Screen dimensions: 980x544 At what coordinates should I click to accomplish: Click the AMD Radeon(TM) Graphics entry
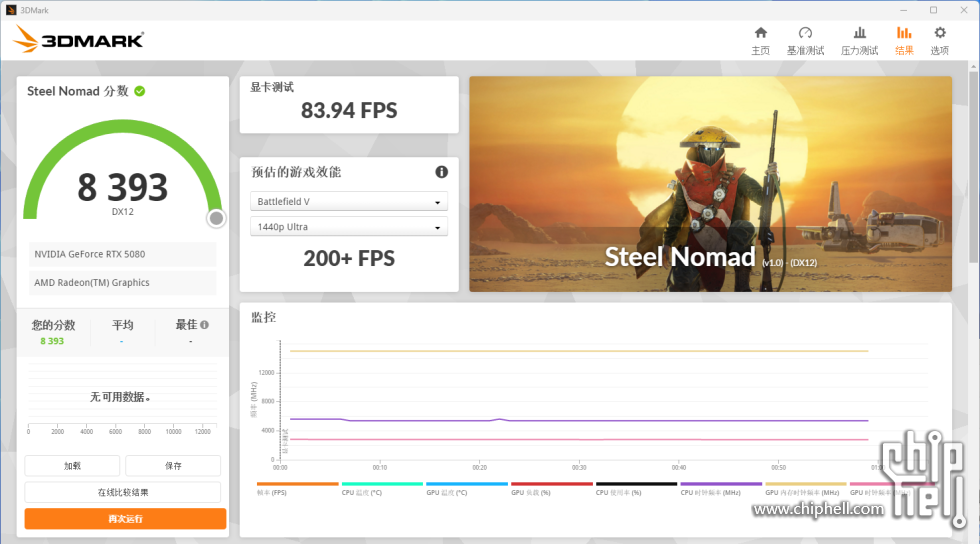click(122, 283)
